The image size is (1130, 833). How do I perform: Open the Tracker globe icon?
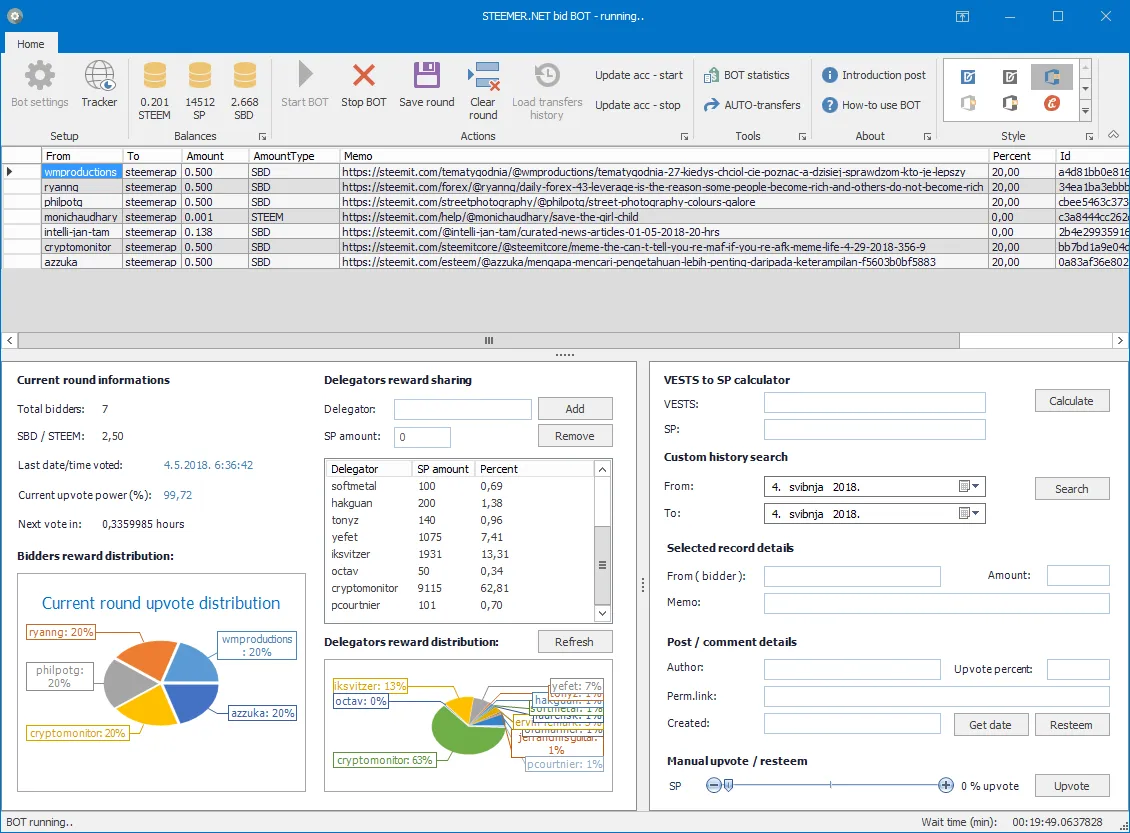click(99, 76)
